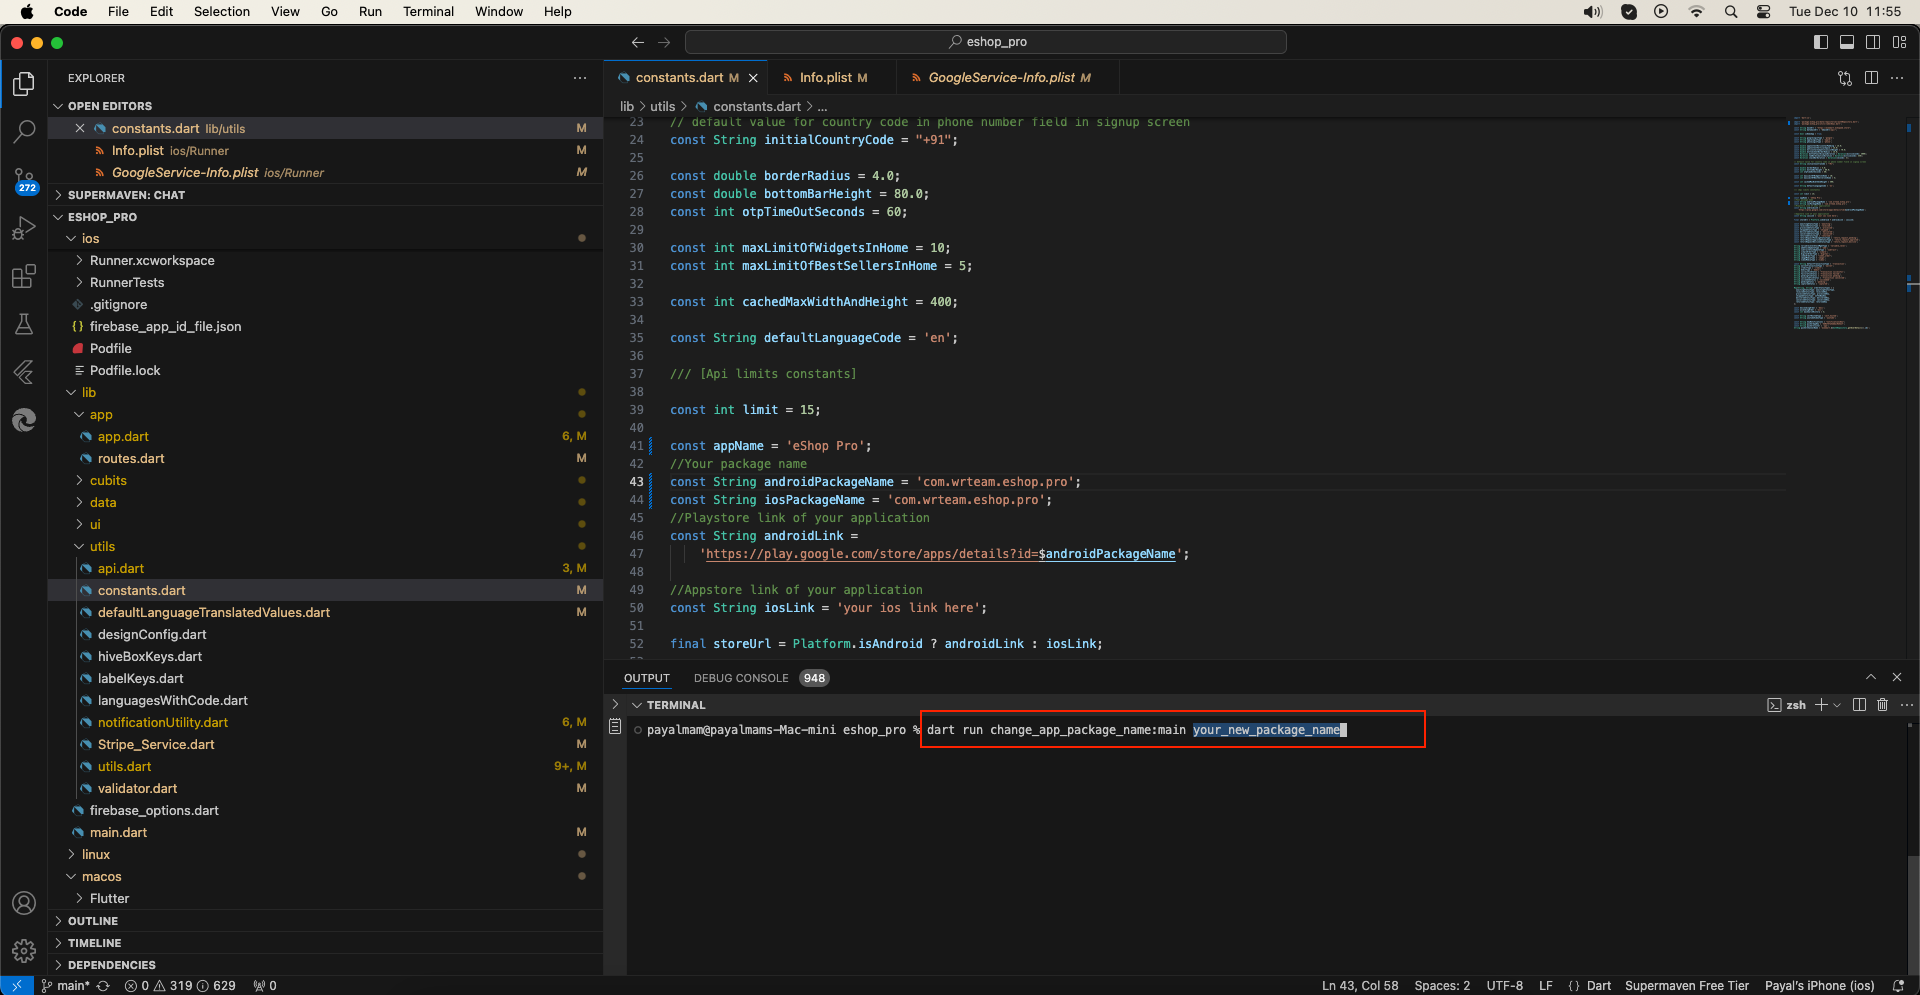Split the editor to the right
The height and width of the screenshot is (995, 1920).
[x=1871, y=78]
